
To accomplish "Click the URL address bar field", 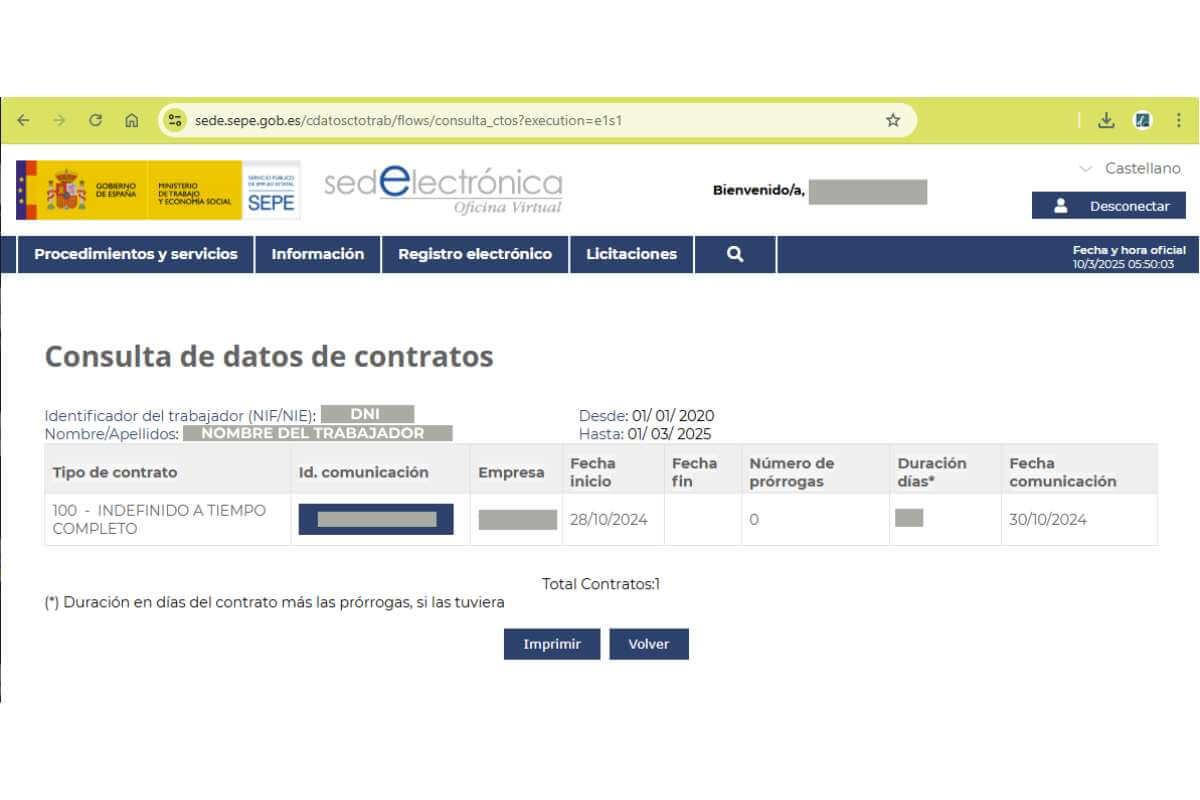I will 530,120.
